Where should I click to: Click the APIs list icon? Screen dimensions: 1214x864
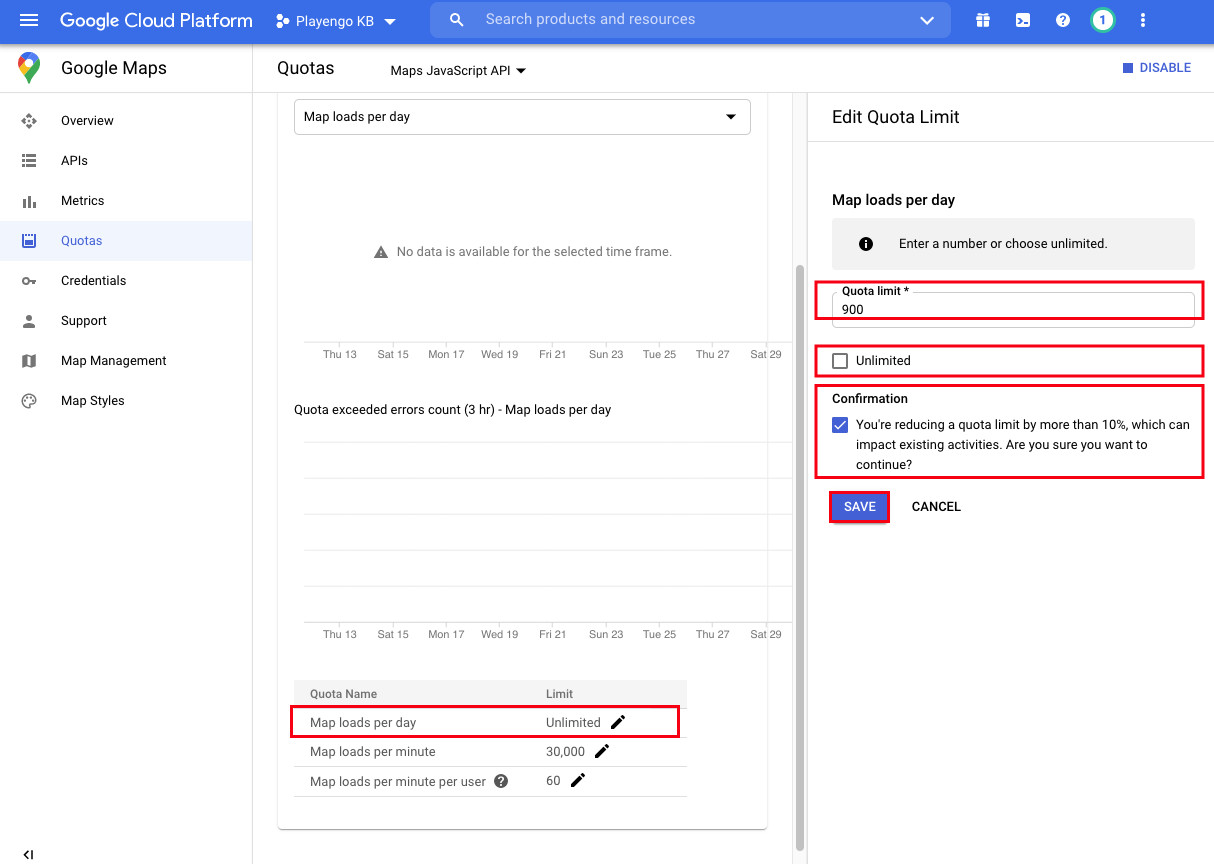(29, 161)
